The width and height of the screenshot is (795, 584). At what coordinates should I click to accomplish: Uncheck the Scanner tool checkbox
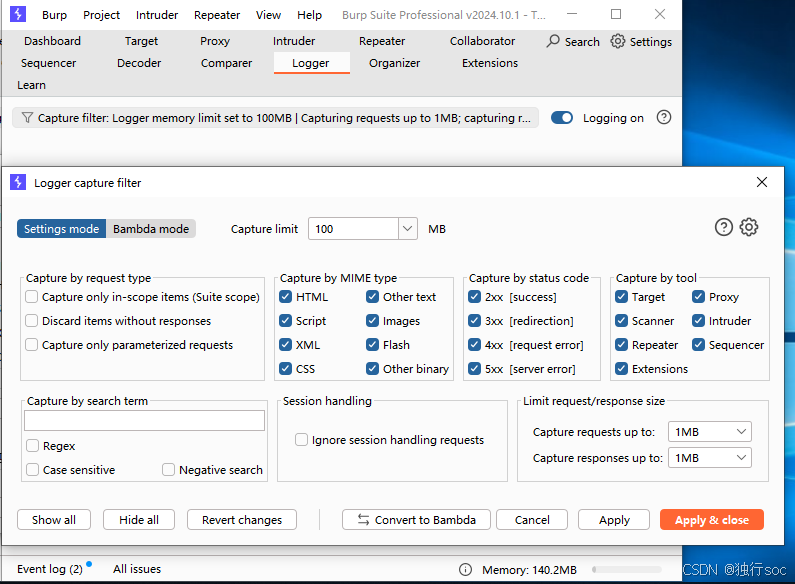point(622,320)
